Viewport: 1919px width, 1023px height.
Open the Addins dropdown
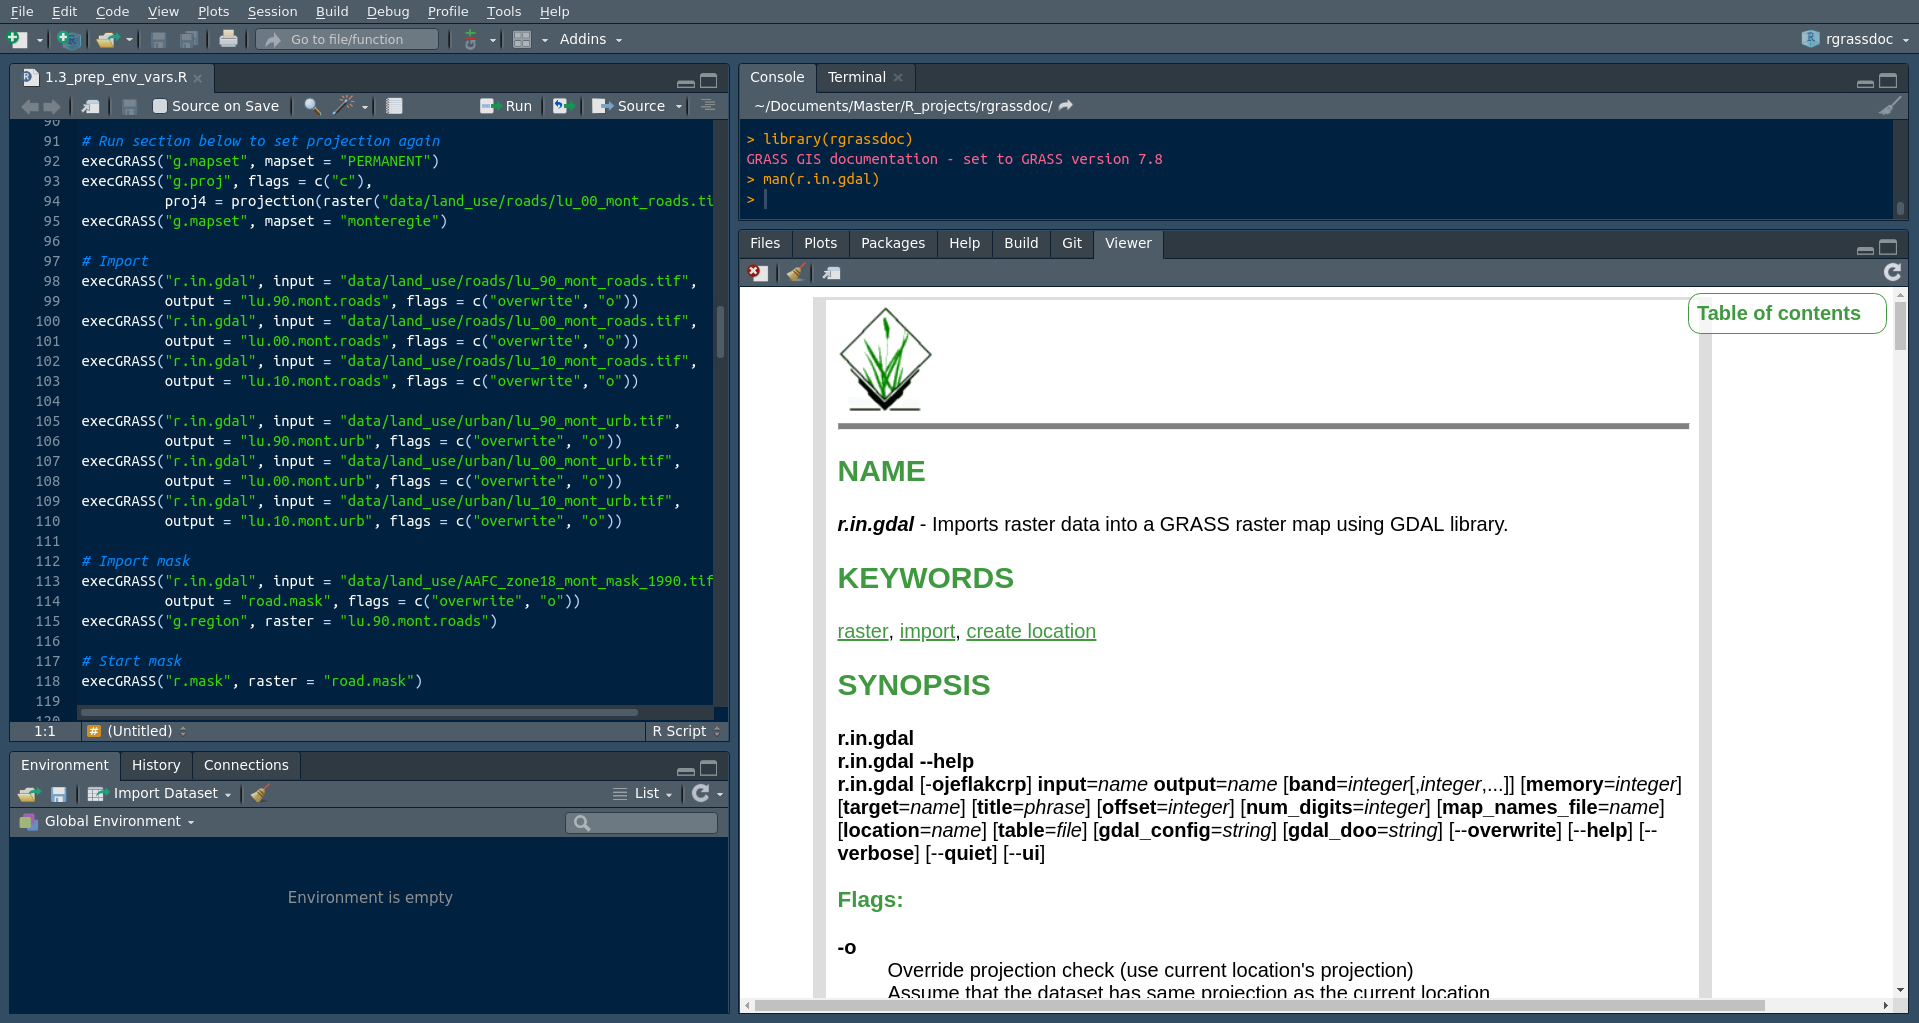(x=591, y=39)
